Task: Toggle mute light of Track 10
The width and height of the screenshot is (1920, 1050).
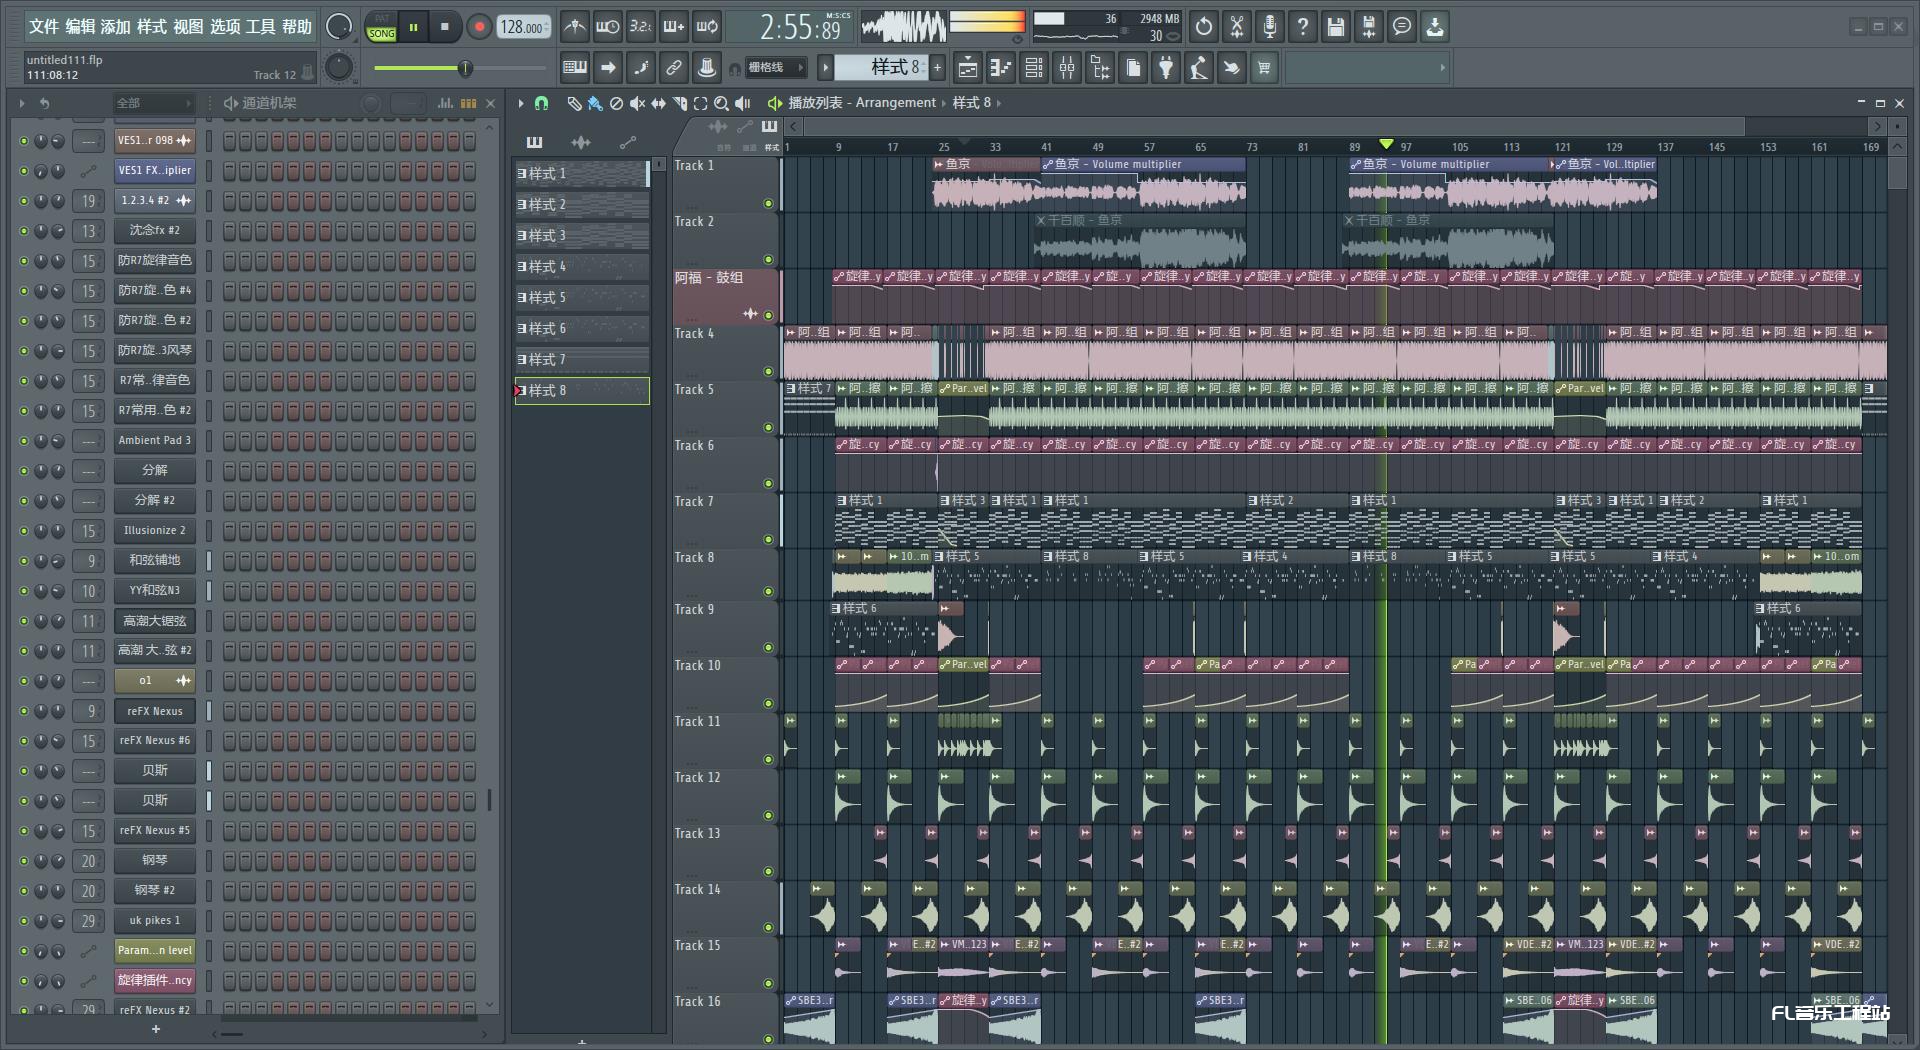Action: (x=769, y=703)
